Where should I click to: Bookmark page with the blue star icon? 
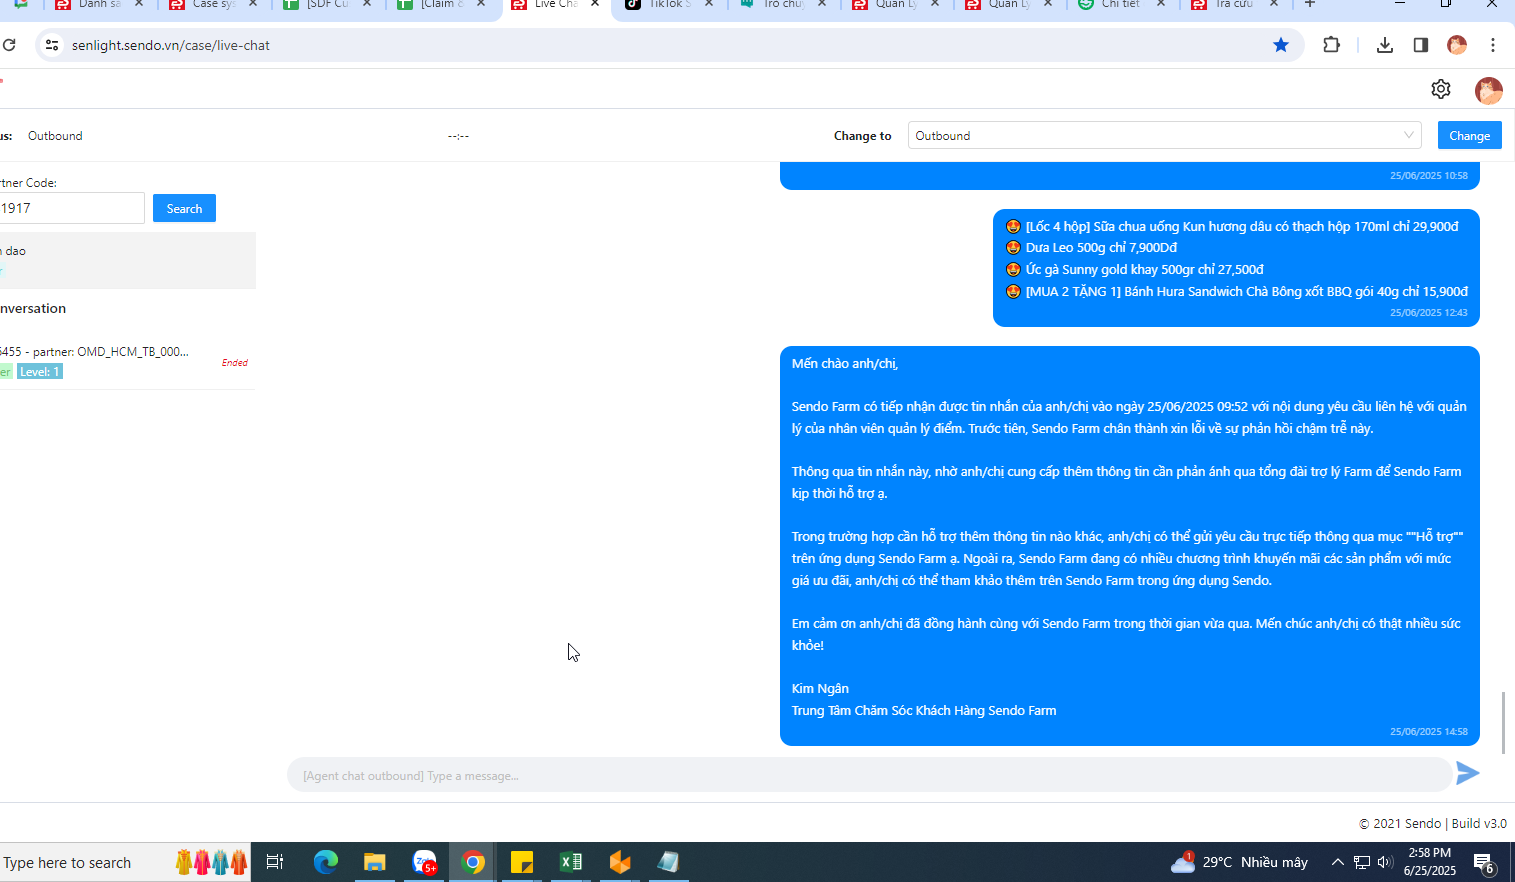point(1281,45)
